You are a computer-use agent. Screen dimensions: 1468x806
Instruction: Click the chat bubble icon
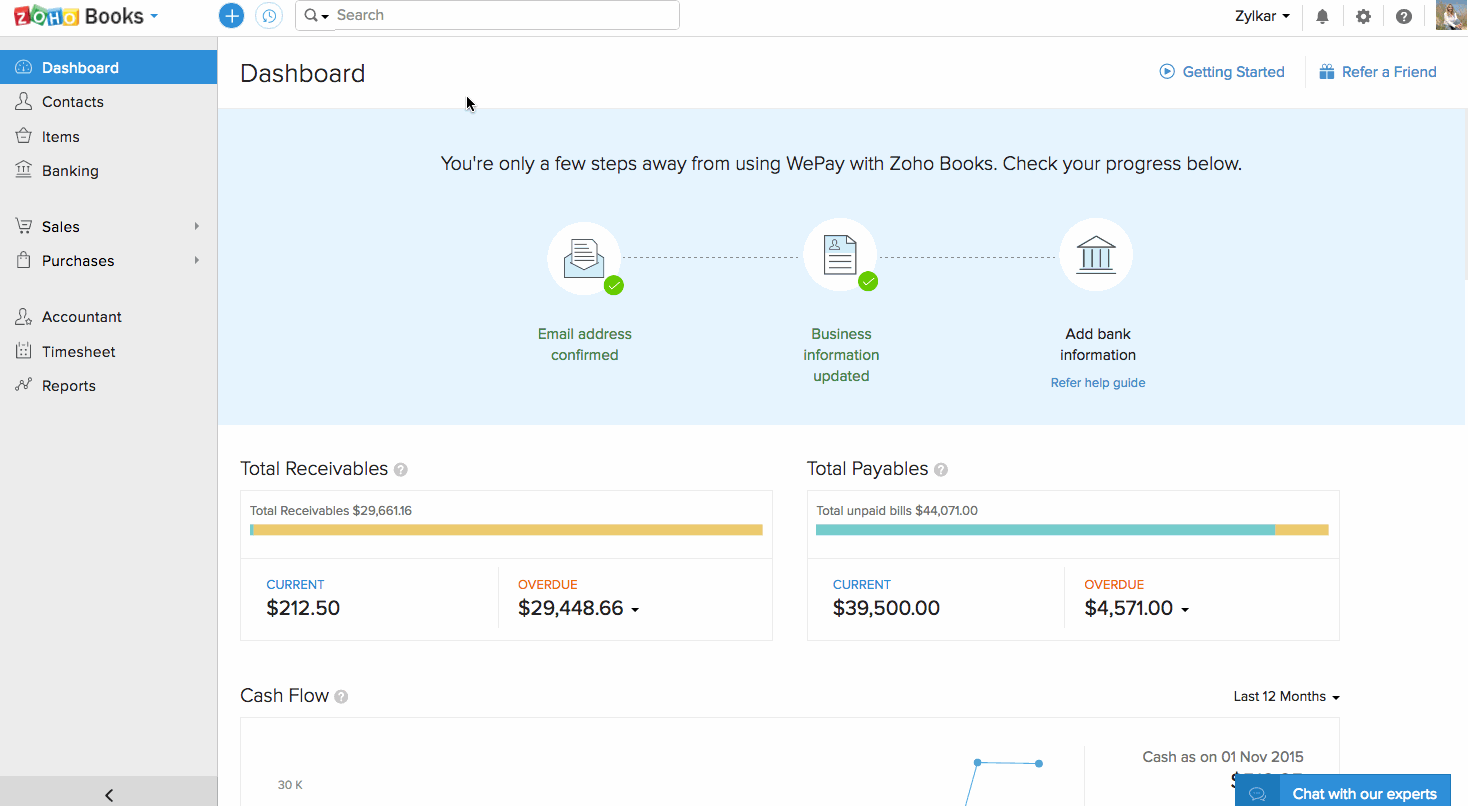[1258, 794]
